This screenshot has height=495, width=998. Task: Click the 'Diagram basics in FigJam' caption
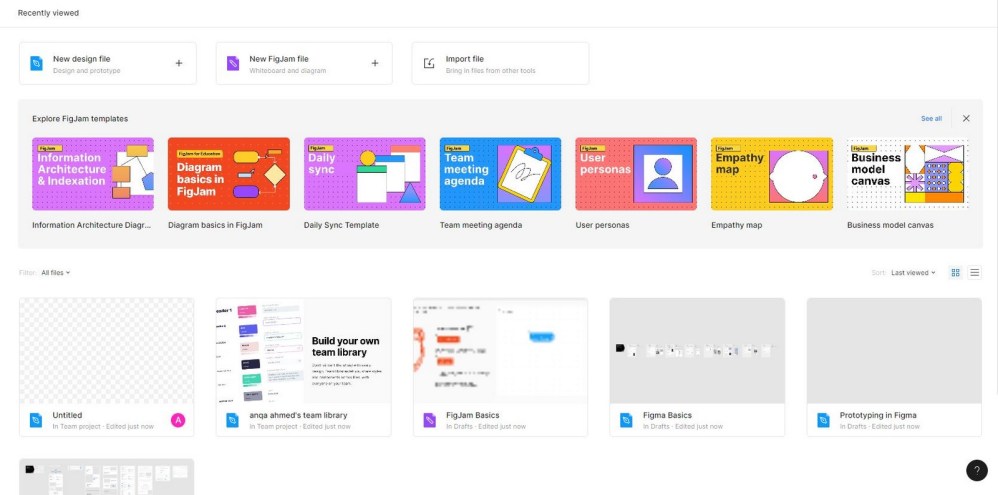tap(215, 225)
